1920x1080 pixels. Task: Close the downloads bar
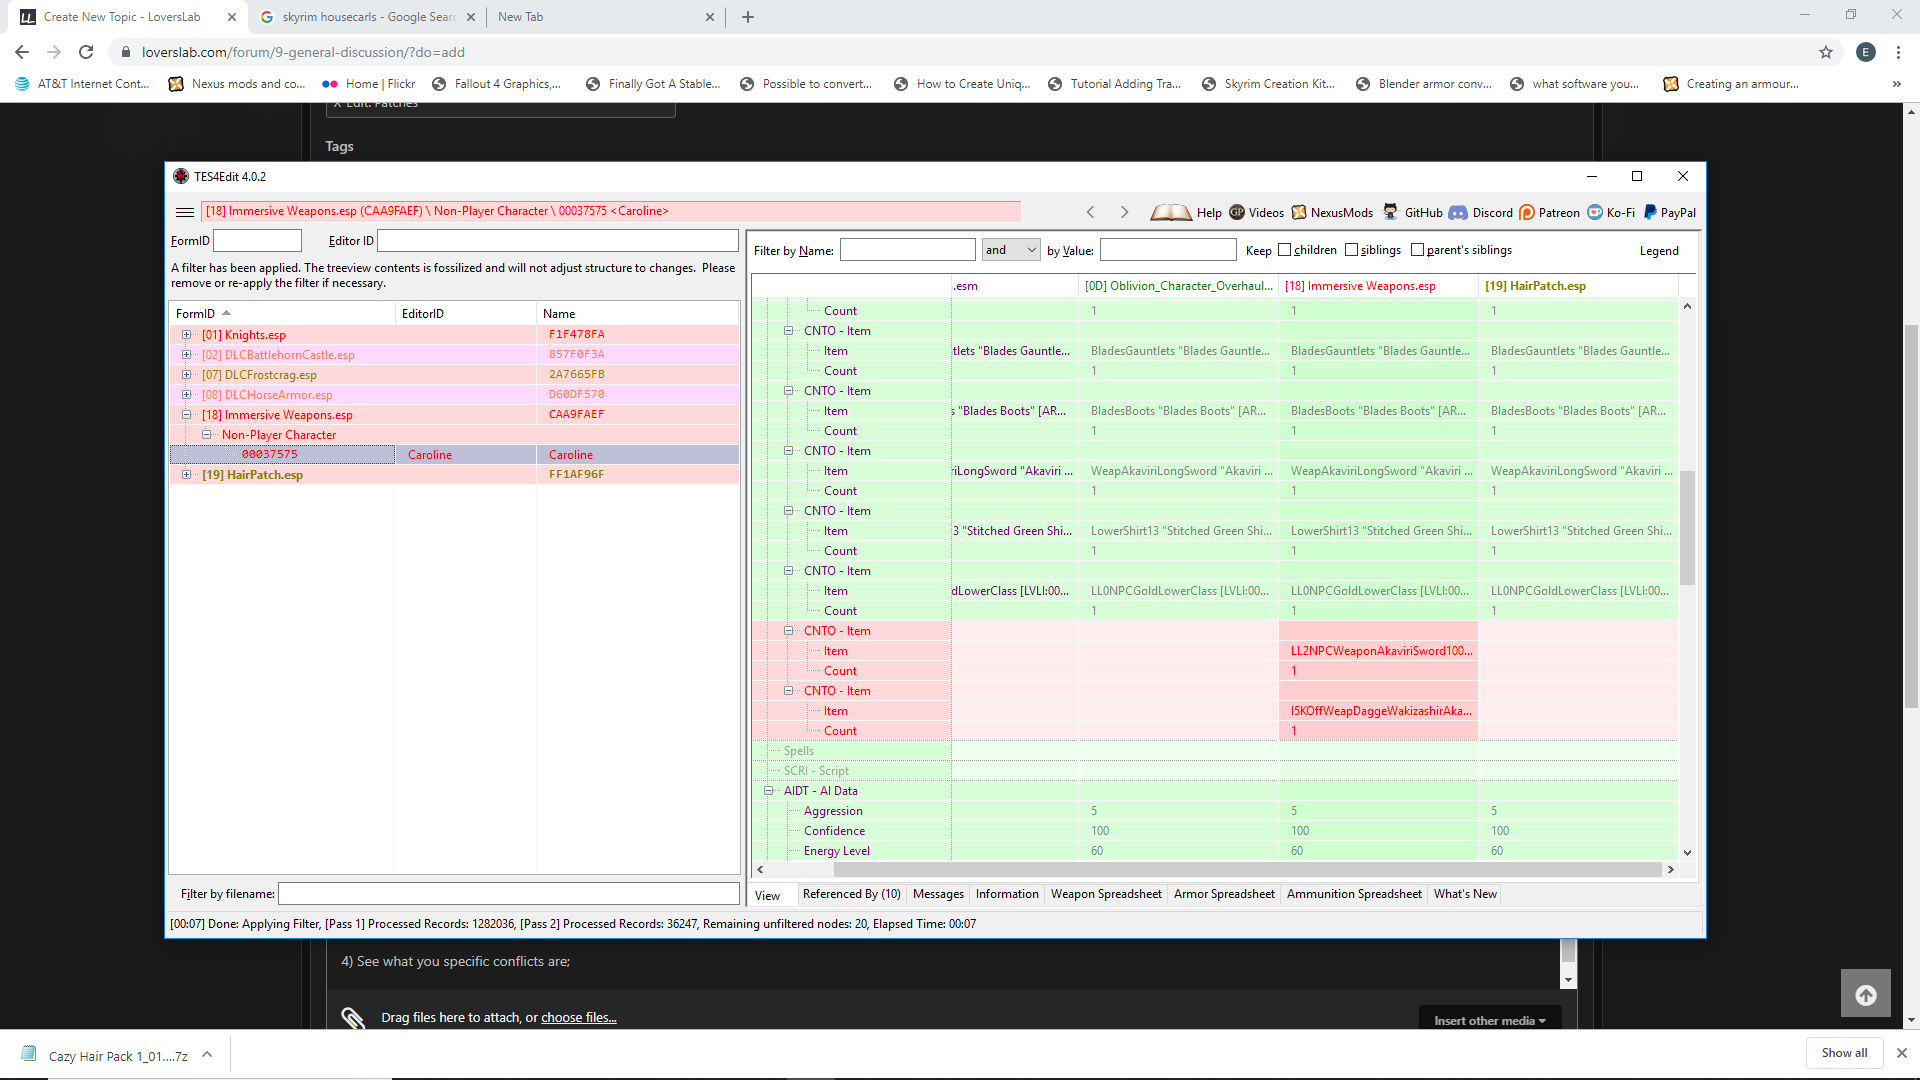tap(1902, 1053)
